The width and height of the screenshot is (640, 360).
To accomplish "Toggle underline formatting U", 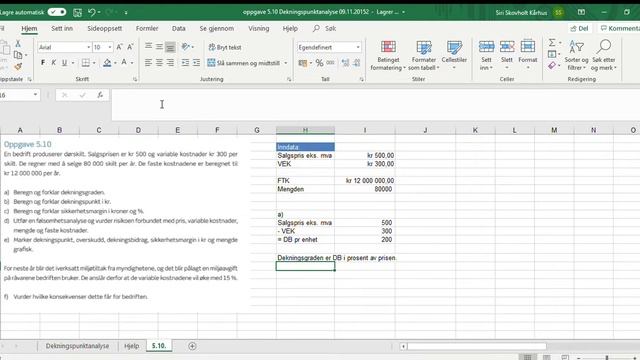I will click(64, 62).
